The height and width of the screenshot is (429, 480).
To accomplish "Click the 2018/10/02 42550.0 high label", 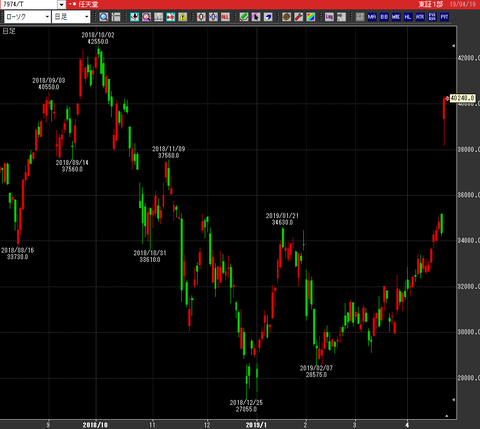I will [98, 38].
